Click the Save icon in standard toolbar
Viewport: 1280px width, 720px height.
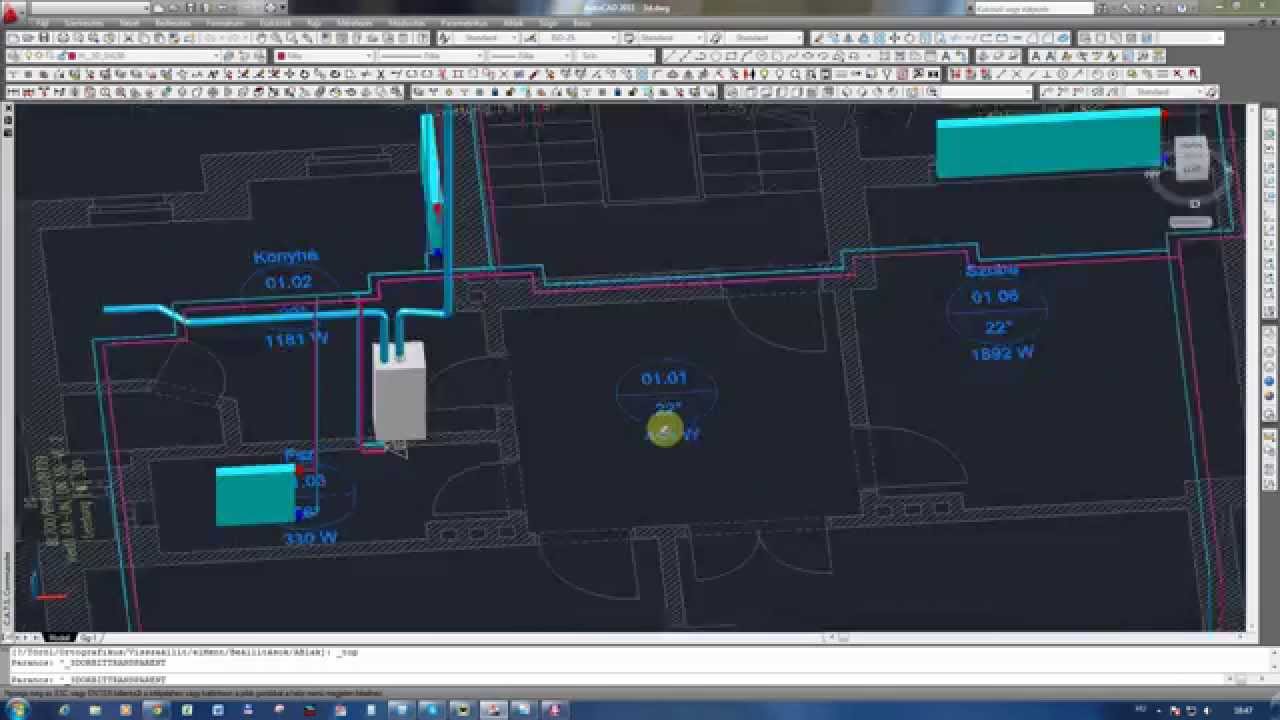pyautogui.click(x=43, y=37)
